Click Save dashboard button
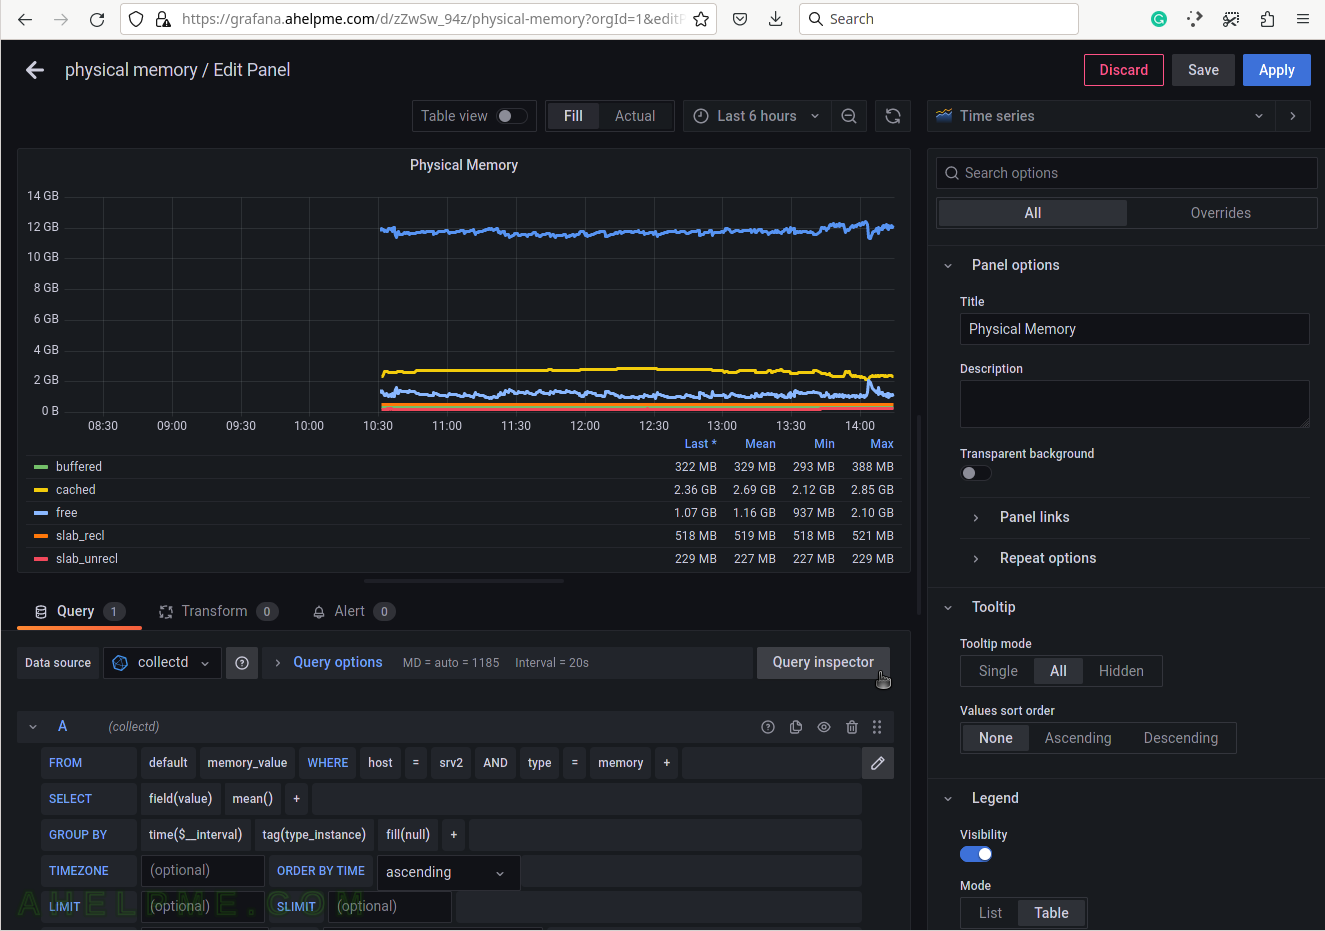 click(x=1203, y=70)
